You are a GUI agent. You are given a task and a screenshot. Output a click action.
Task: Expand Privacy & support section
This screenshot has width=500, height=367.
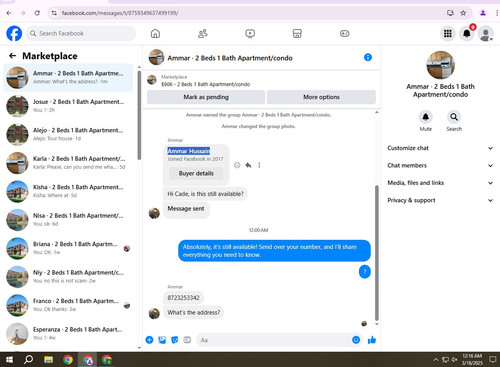tap(440, 200)
